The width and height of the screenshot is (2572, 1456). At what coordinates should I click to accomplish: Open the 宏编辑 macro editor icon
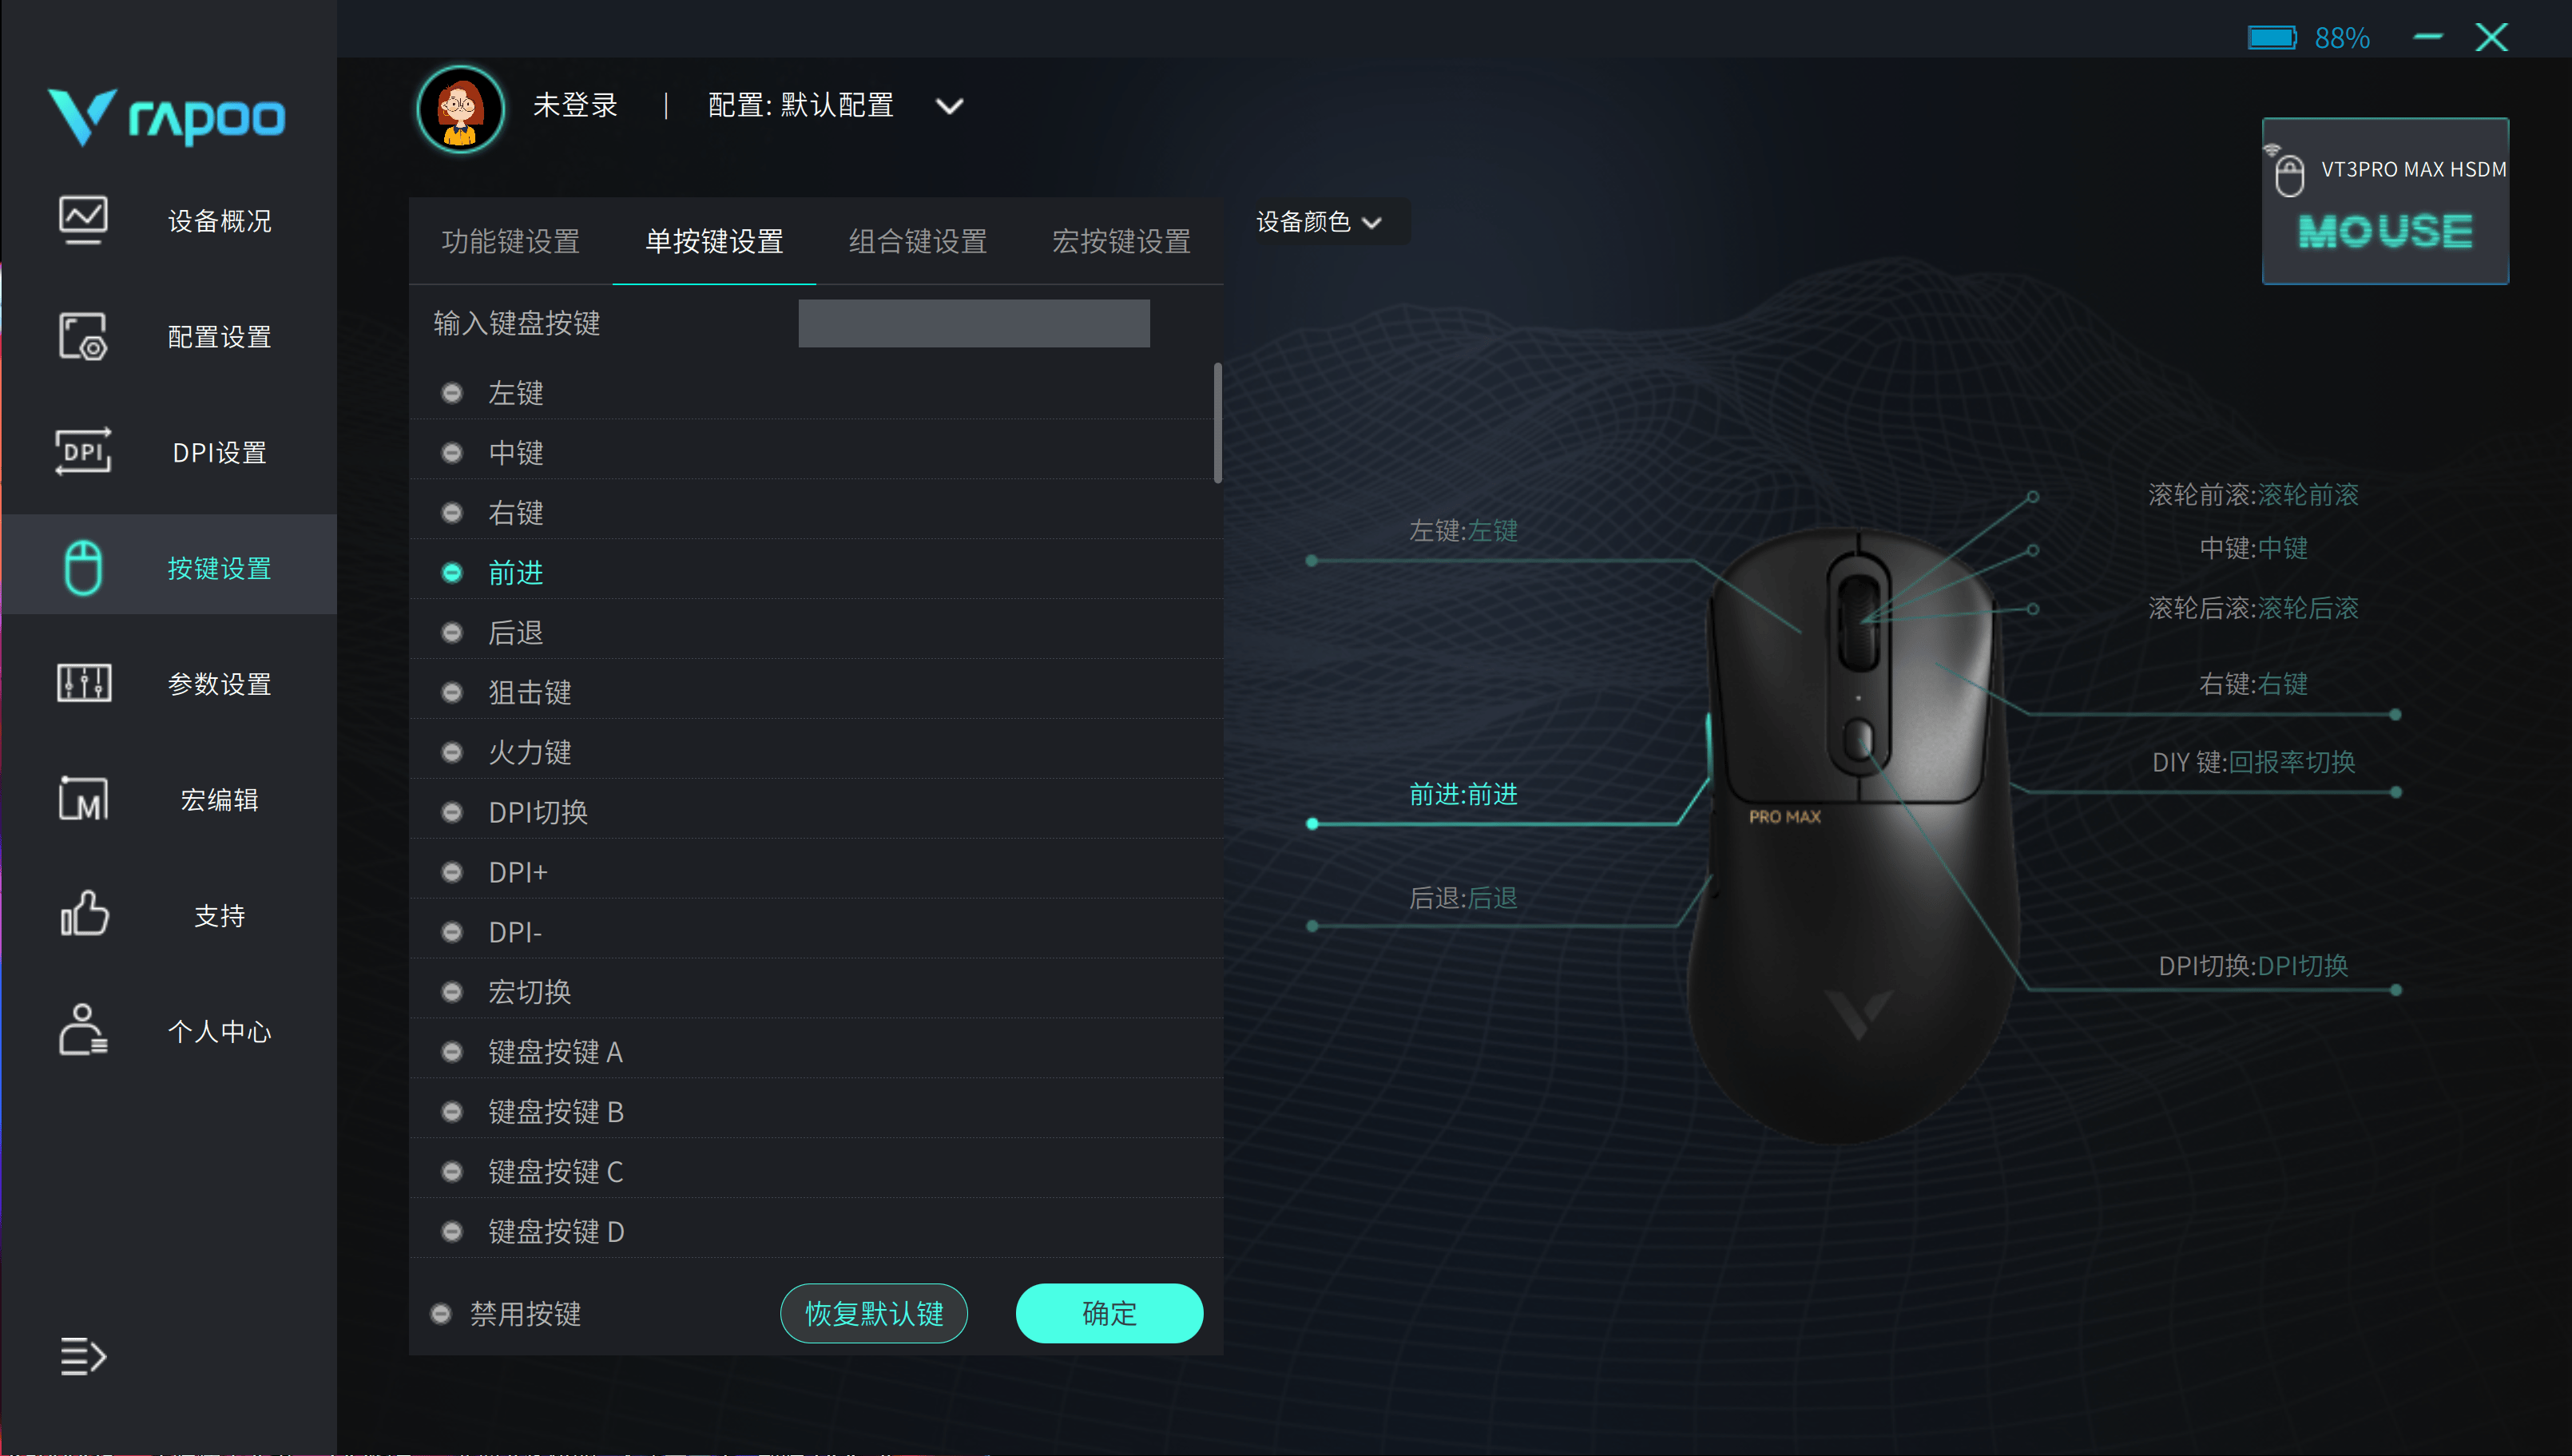click(x=83, y=799)
